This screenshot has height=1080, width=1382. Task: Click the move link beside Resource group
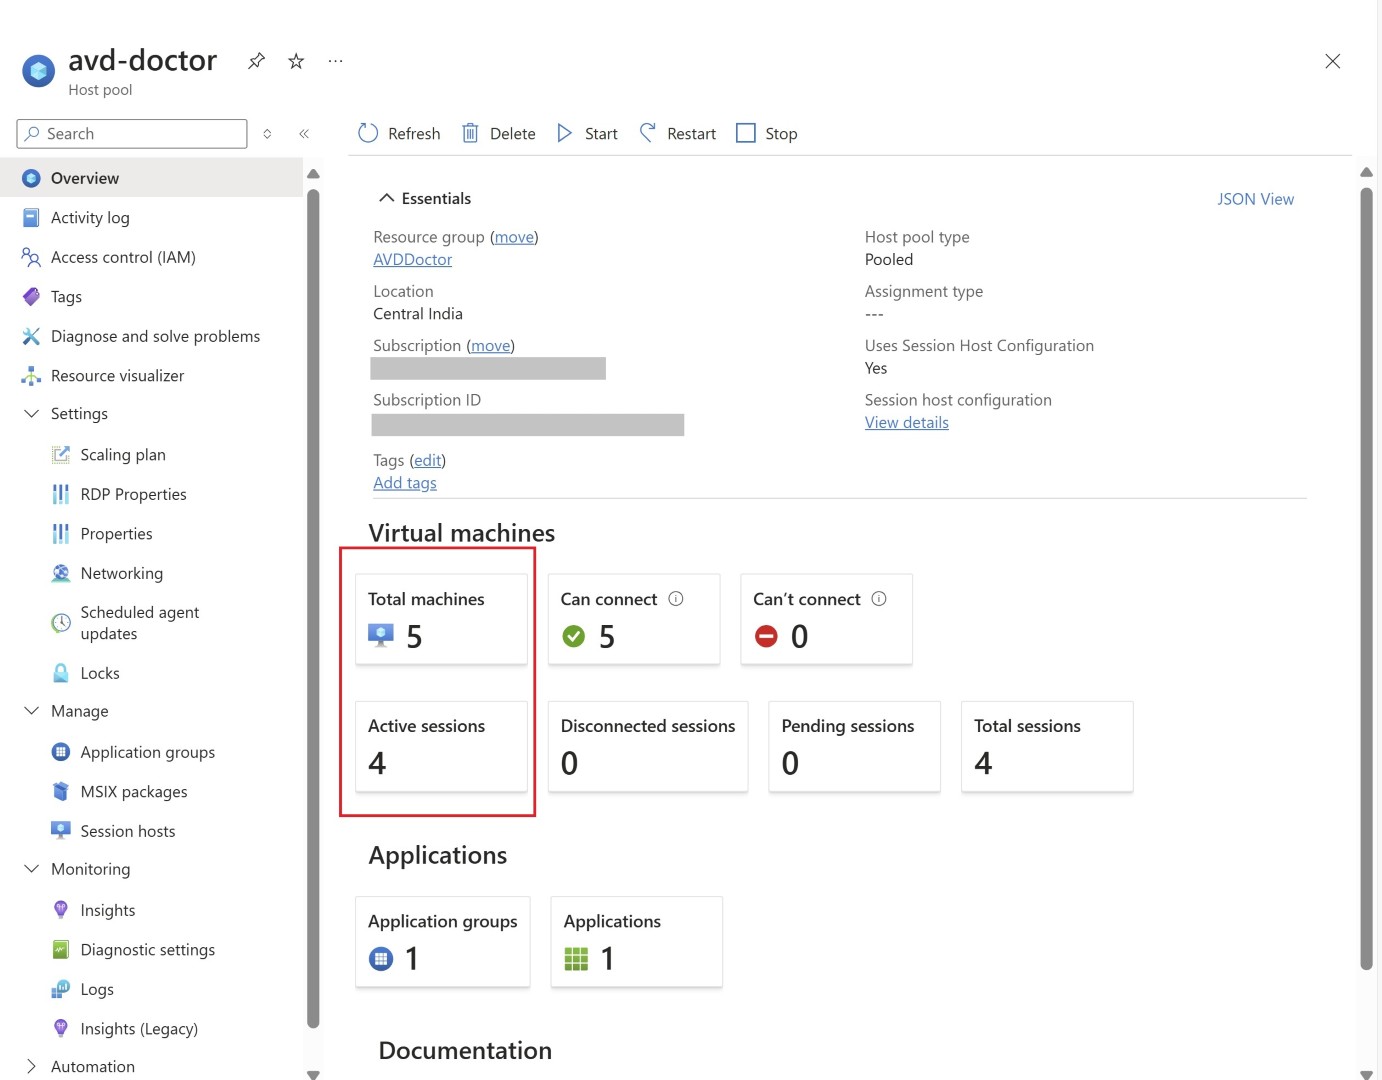(514, 237)
